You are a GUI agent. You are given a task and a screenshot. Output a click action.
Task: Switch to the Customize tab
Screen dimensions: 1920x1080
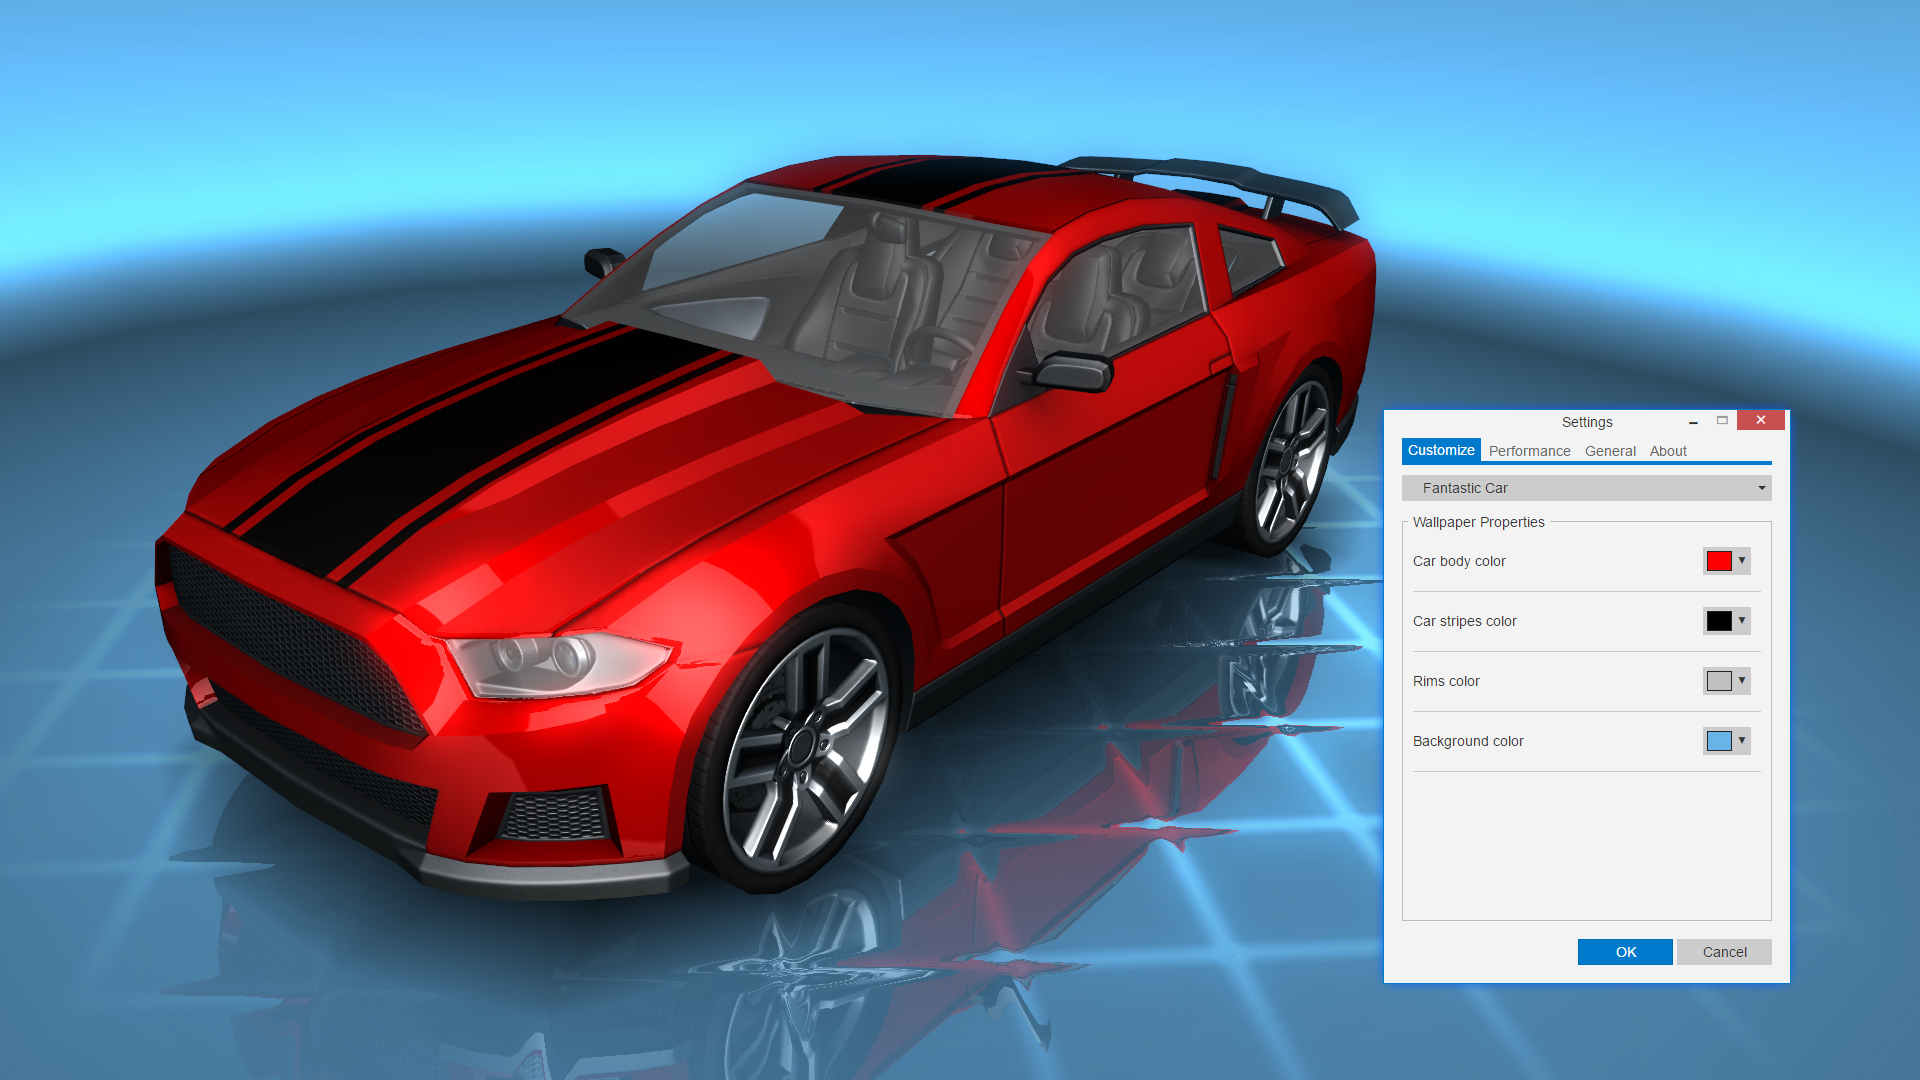pos(1441,451)
